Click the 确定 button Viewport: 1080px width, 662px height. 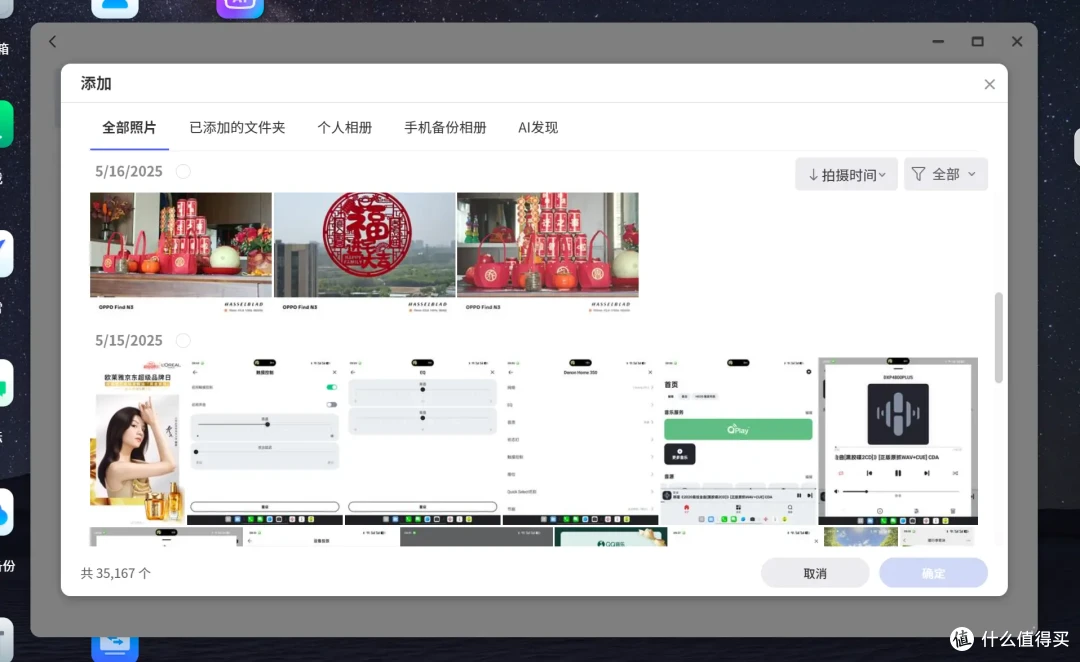coord(933,573)
